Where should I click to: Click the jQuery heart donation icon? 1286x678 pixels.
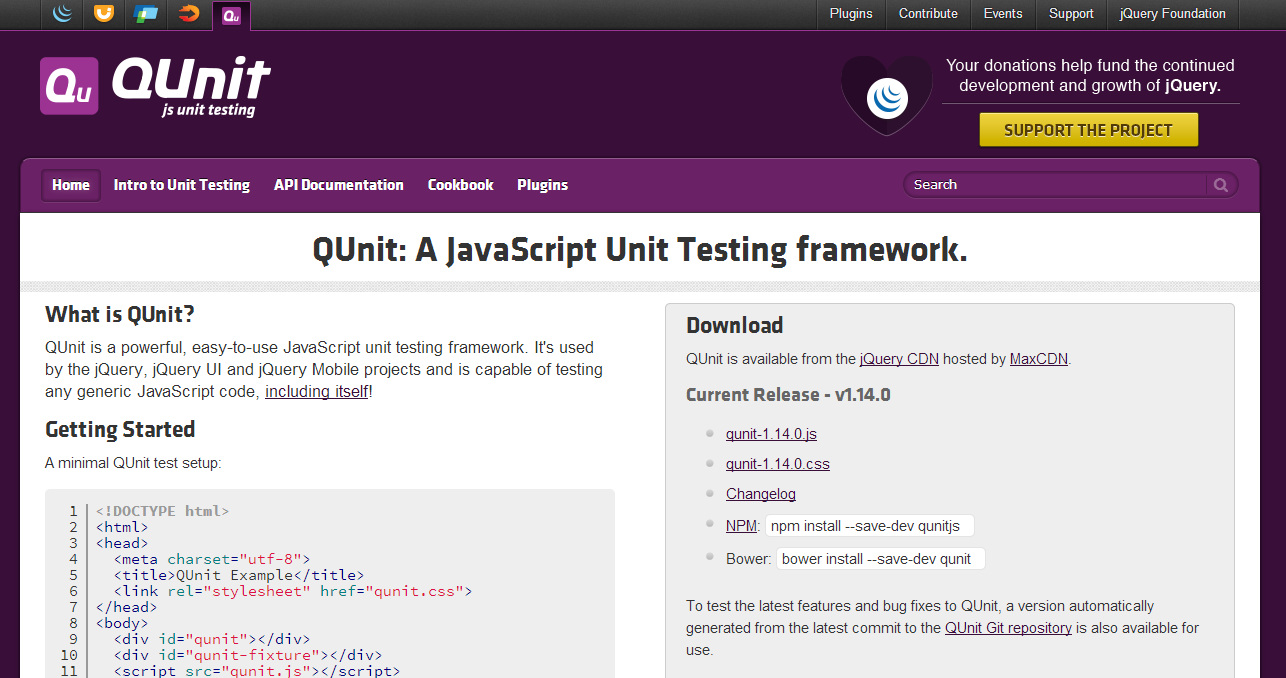886,96
